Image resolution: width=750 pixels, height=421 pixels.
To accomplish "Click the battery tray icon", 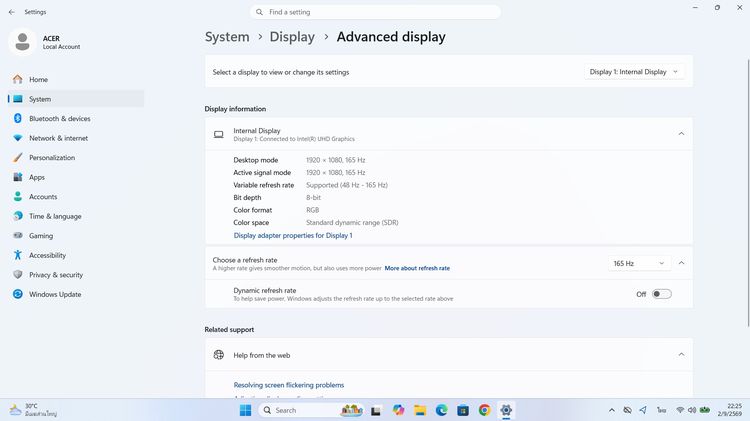I will click(705, 410).
